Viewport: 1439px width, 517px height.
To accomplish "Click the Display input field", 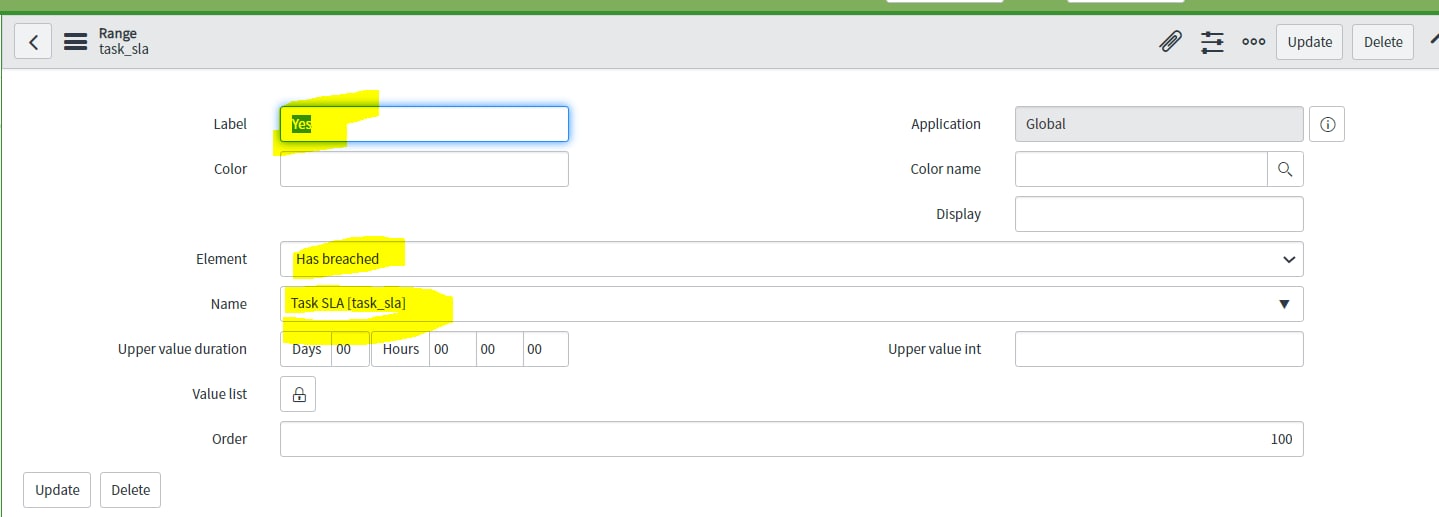I will [1159, 214].
